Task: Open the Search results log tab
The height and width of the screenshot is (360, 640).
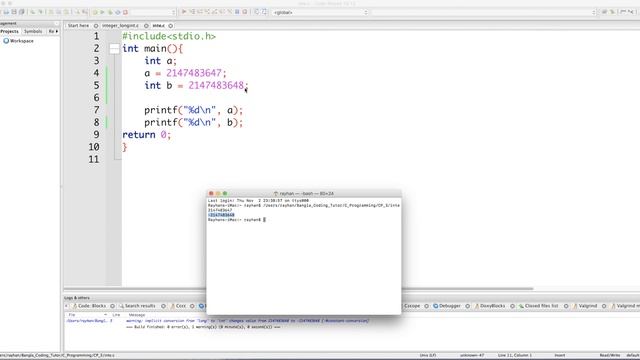Action: click(x=138, y=306)
